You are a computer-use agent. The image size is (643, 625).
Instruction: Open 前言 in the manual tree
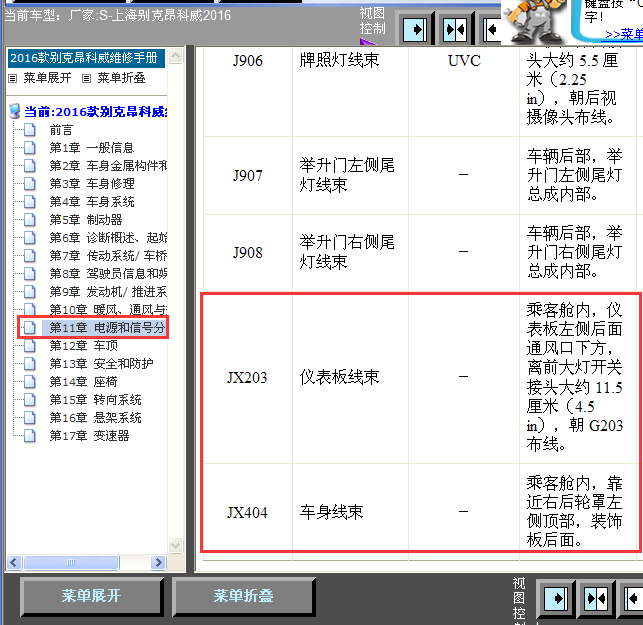tap(61, 130)
